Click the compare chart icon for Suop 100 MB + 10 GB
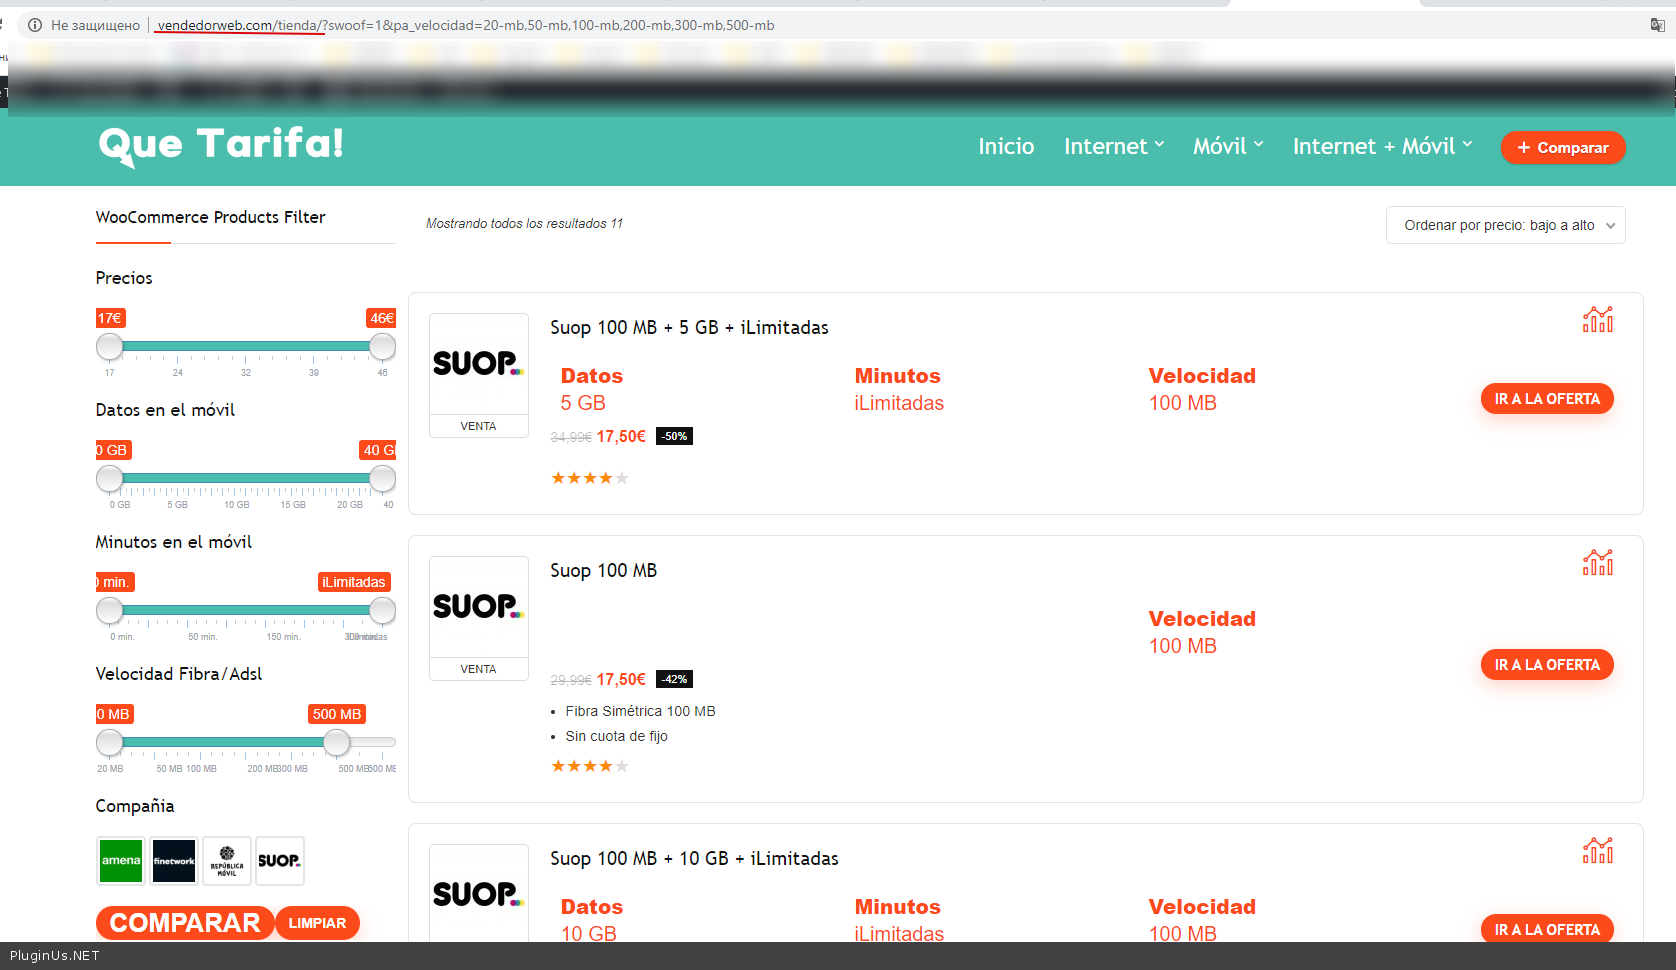The width and height of the screenshot is (1676, 970). (x=1598, y=851)
